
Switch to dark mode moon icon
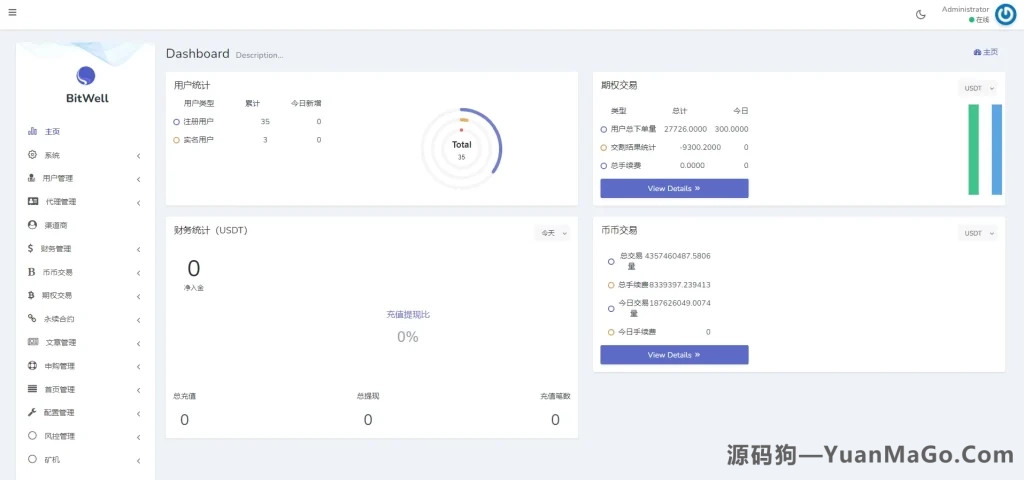coord(921,14)
